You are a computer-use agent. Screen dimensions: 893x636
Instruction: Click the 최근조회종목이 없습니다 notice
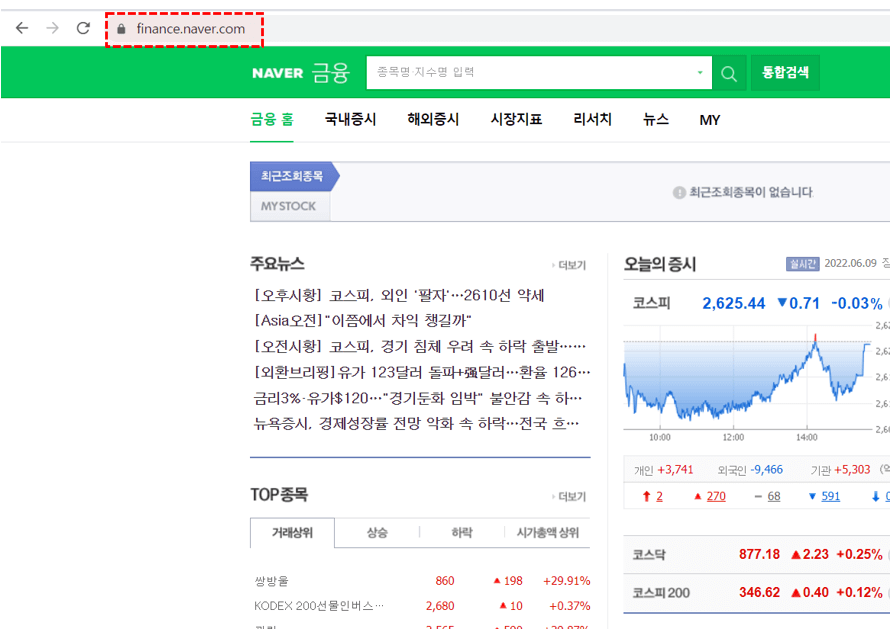(743, 192)
